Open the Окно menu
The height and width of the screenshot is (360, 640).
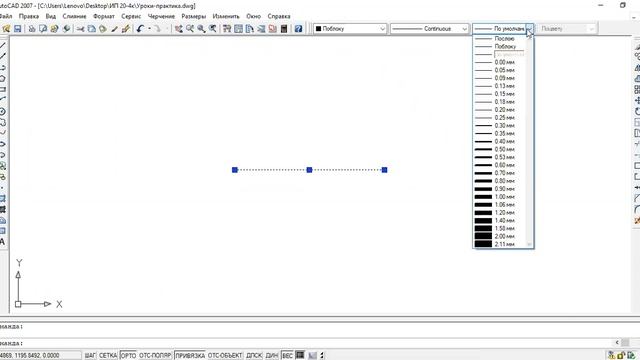[253, 16]
